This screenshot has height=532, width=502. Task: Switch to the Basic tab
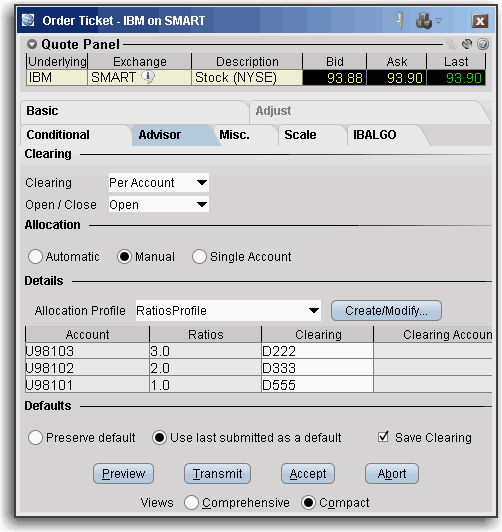134,111
